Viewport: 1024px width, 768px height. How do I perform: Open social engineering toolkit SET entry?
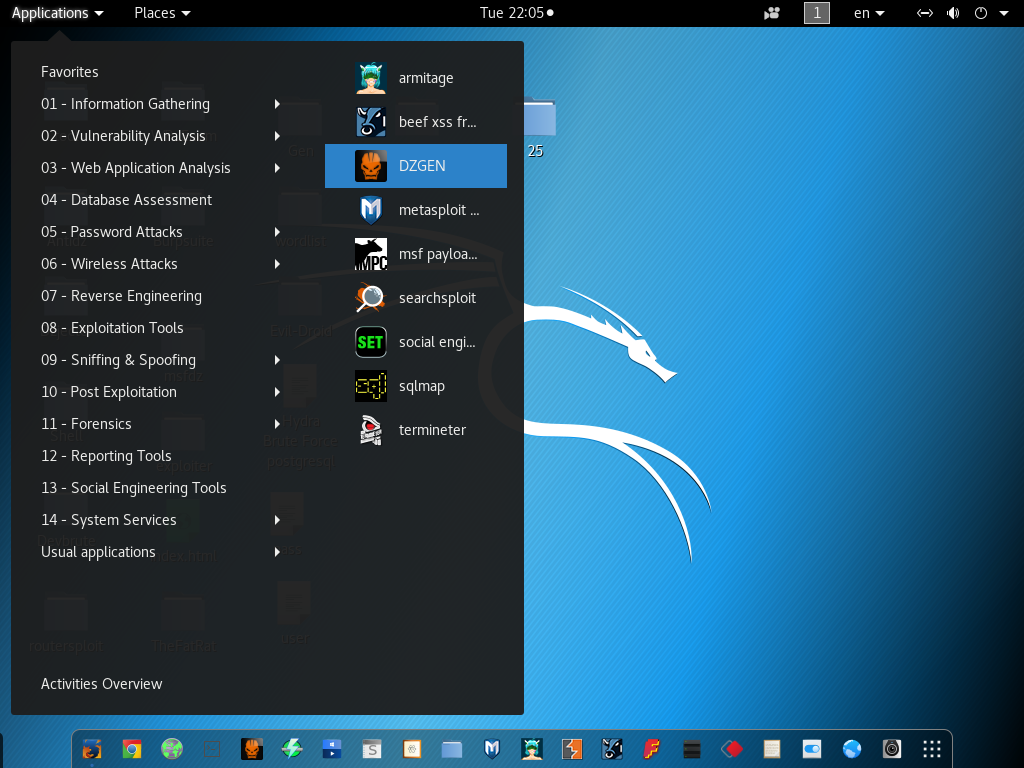coord(415,342)
